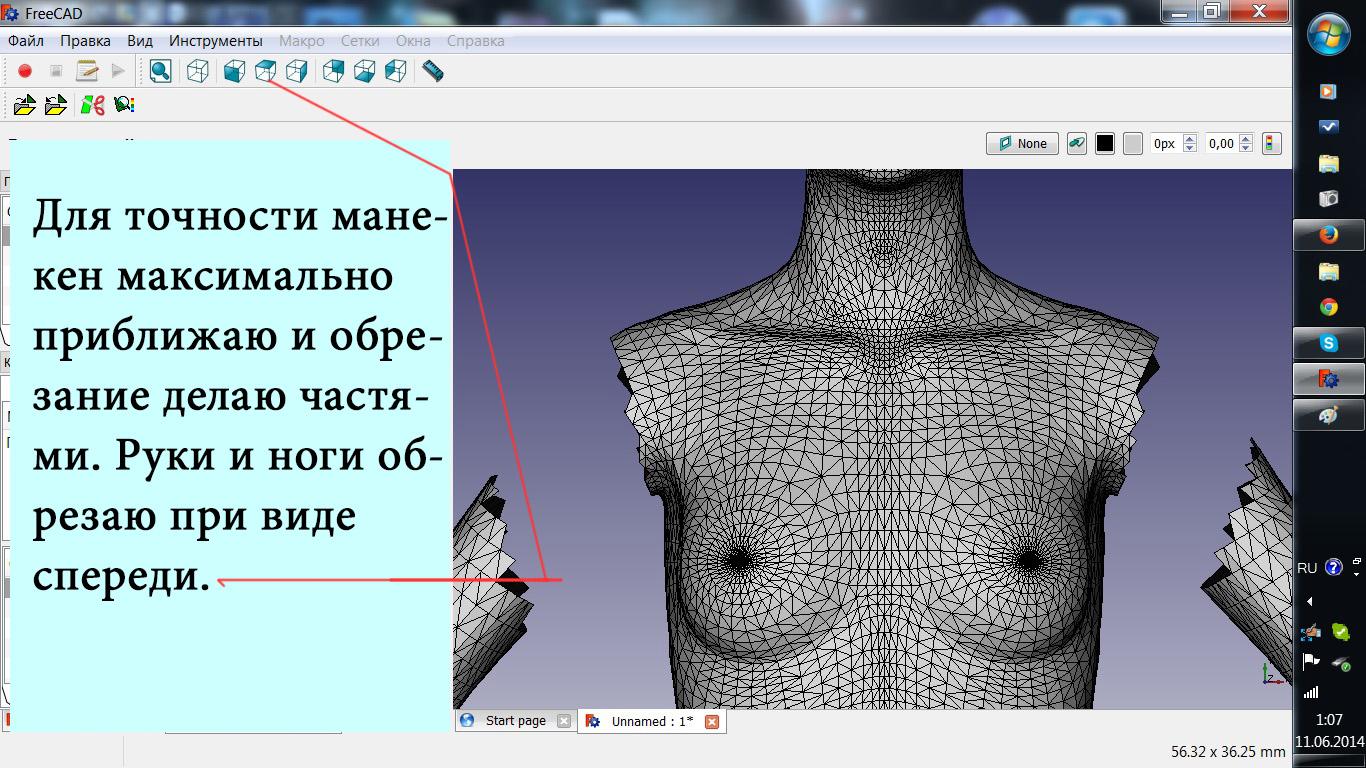Click the gray face color swatch
The height and width of the screenshot is (768, 1366).
point(1132,143)
